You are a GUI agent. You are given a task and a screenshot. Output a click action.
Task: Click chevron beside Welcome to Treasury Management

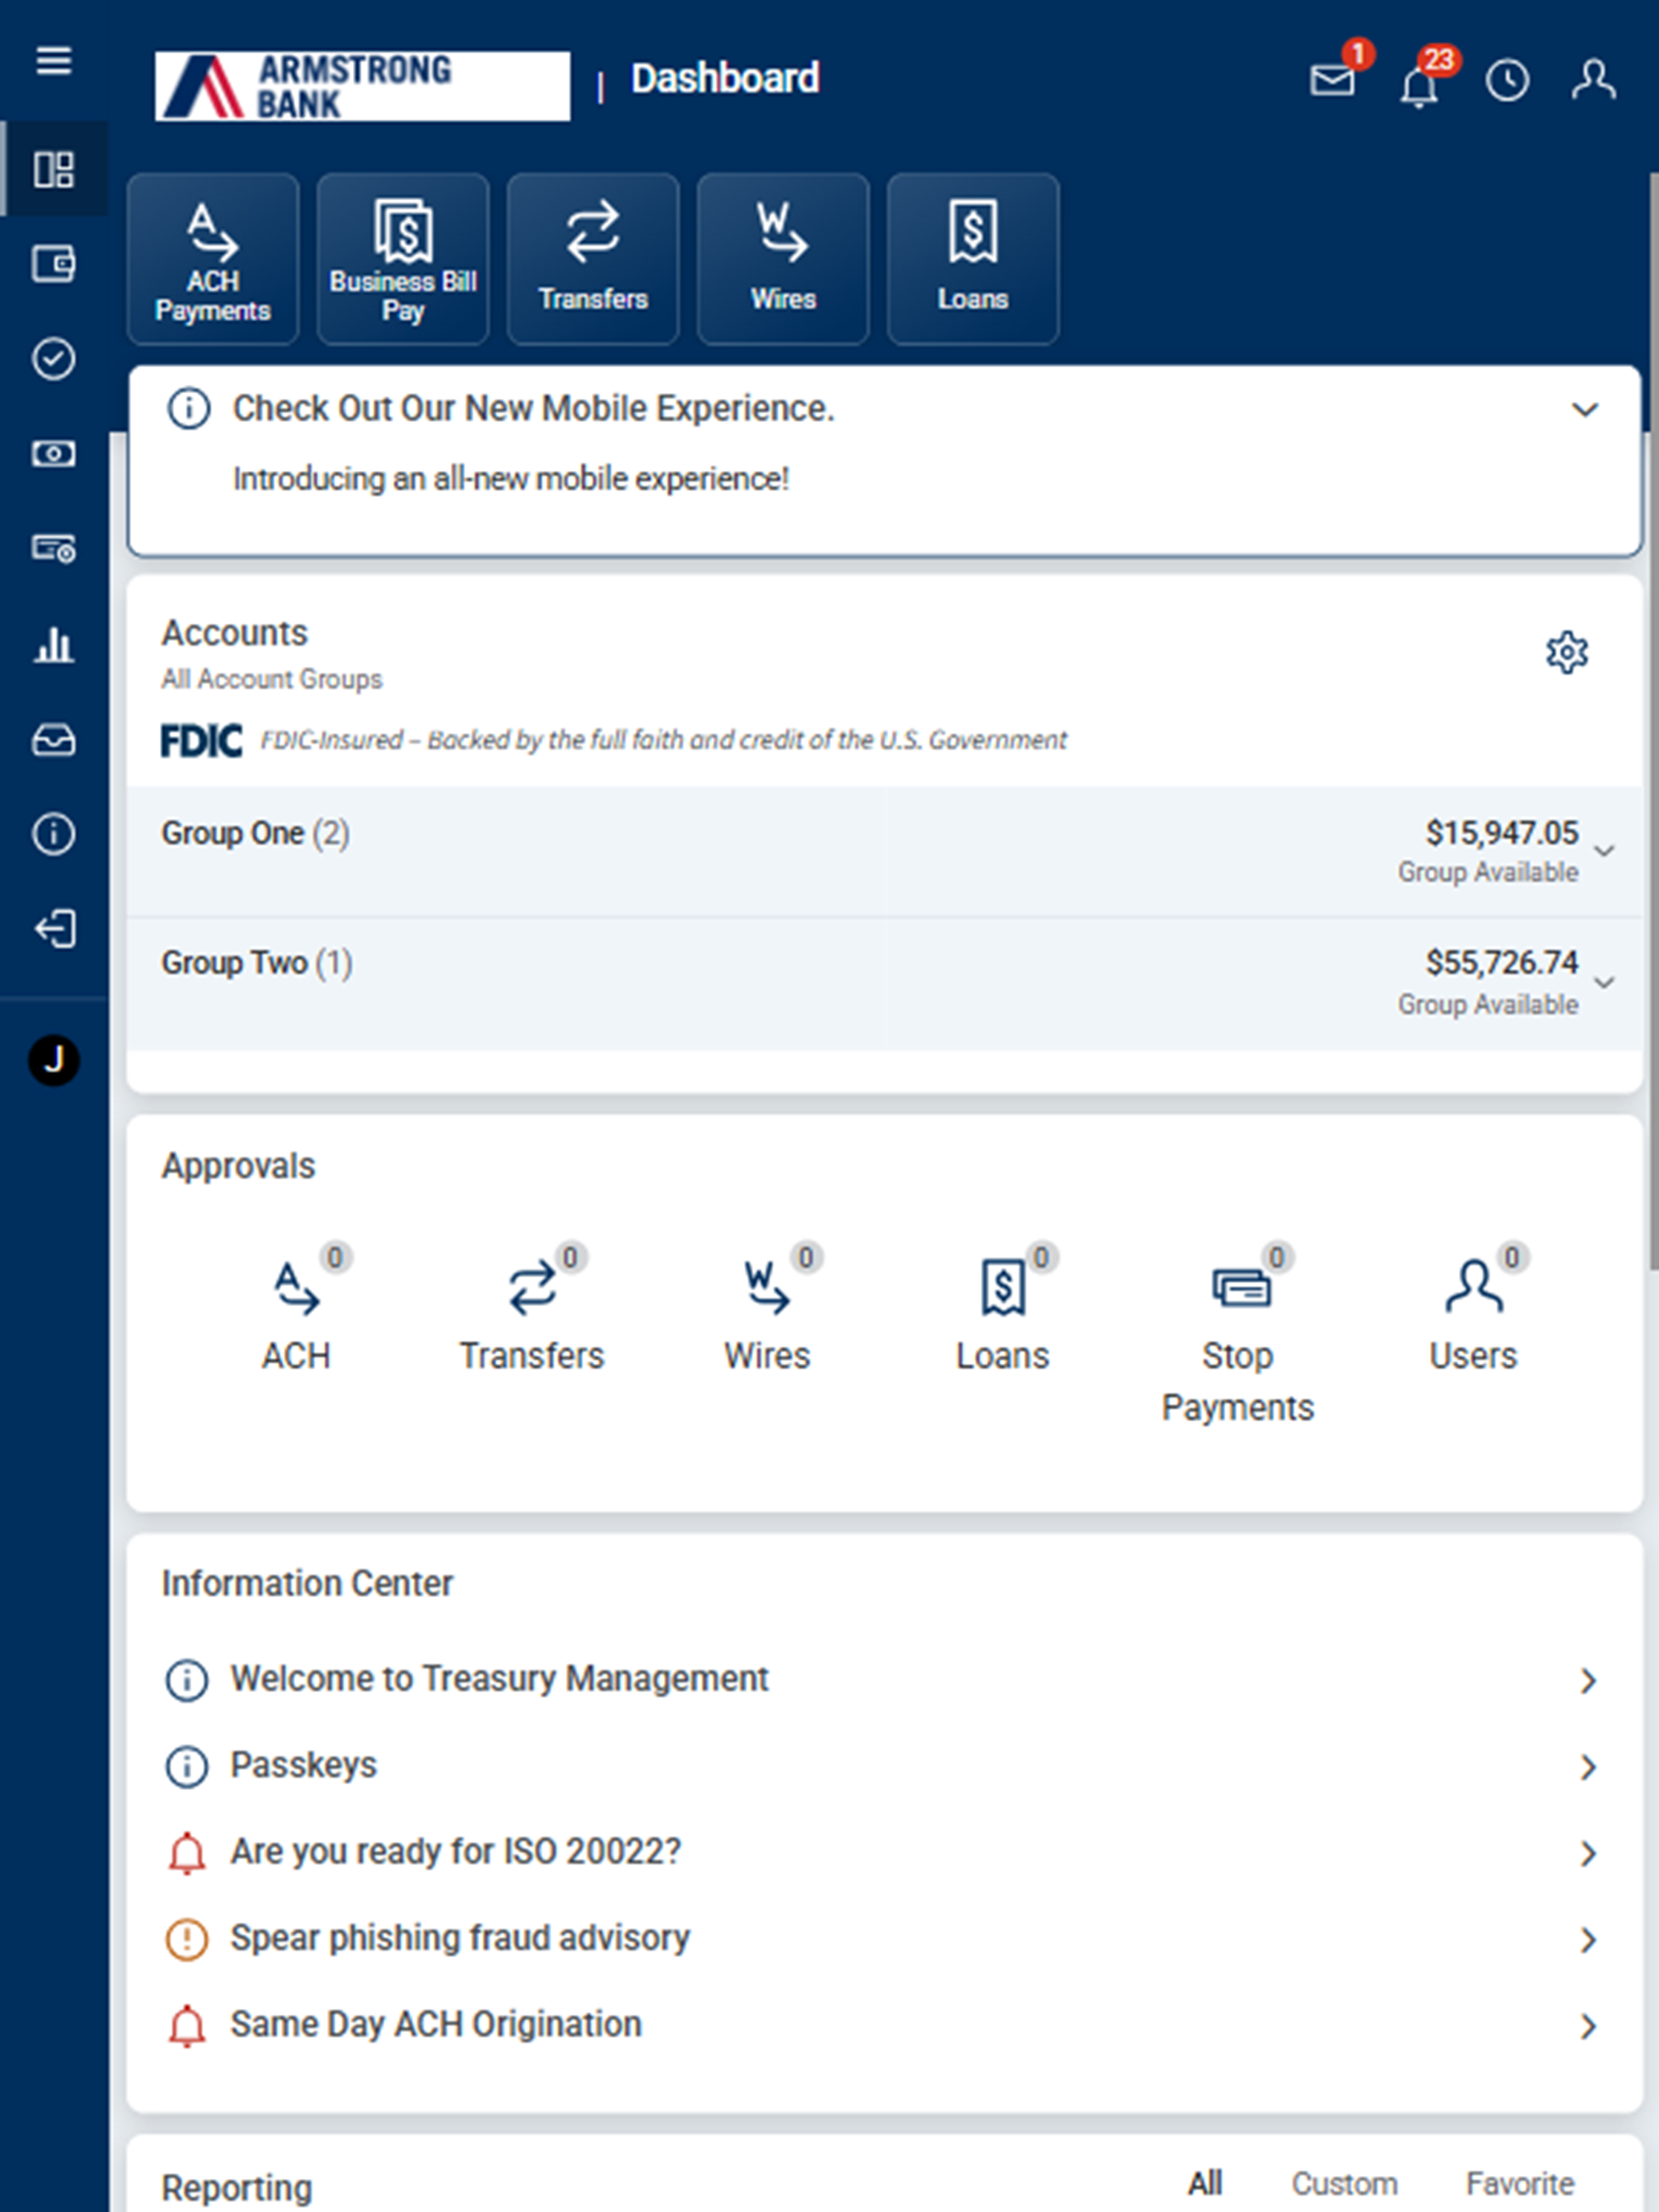(1587, 1681)
